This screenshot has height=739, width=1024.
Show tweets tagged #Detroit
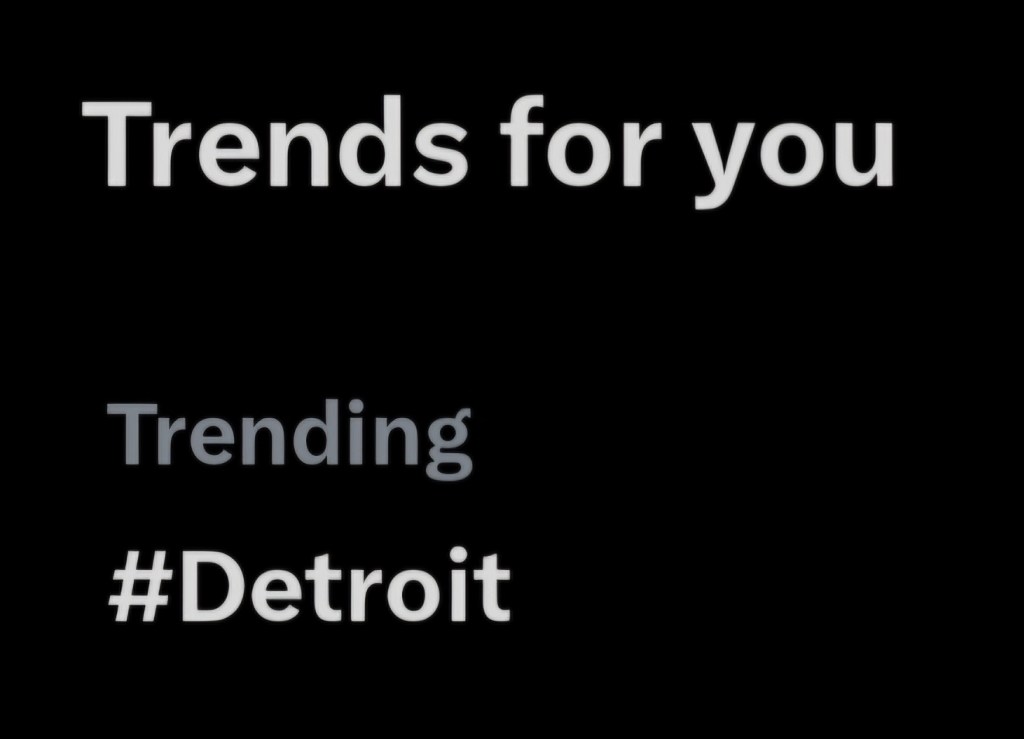click(x=308, y=586)
